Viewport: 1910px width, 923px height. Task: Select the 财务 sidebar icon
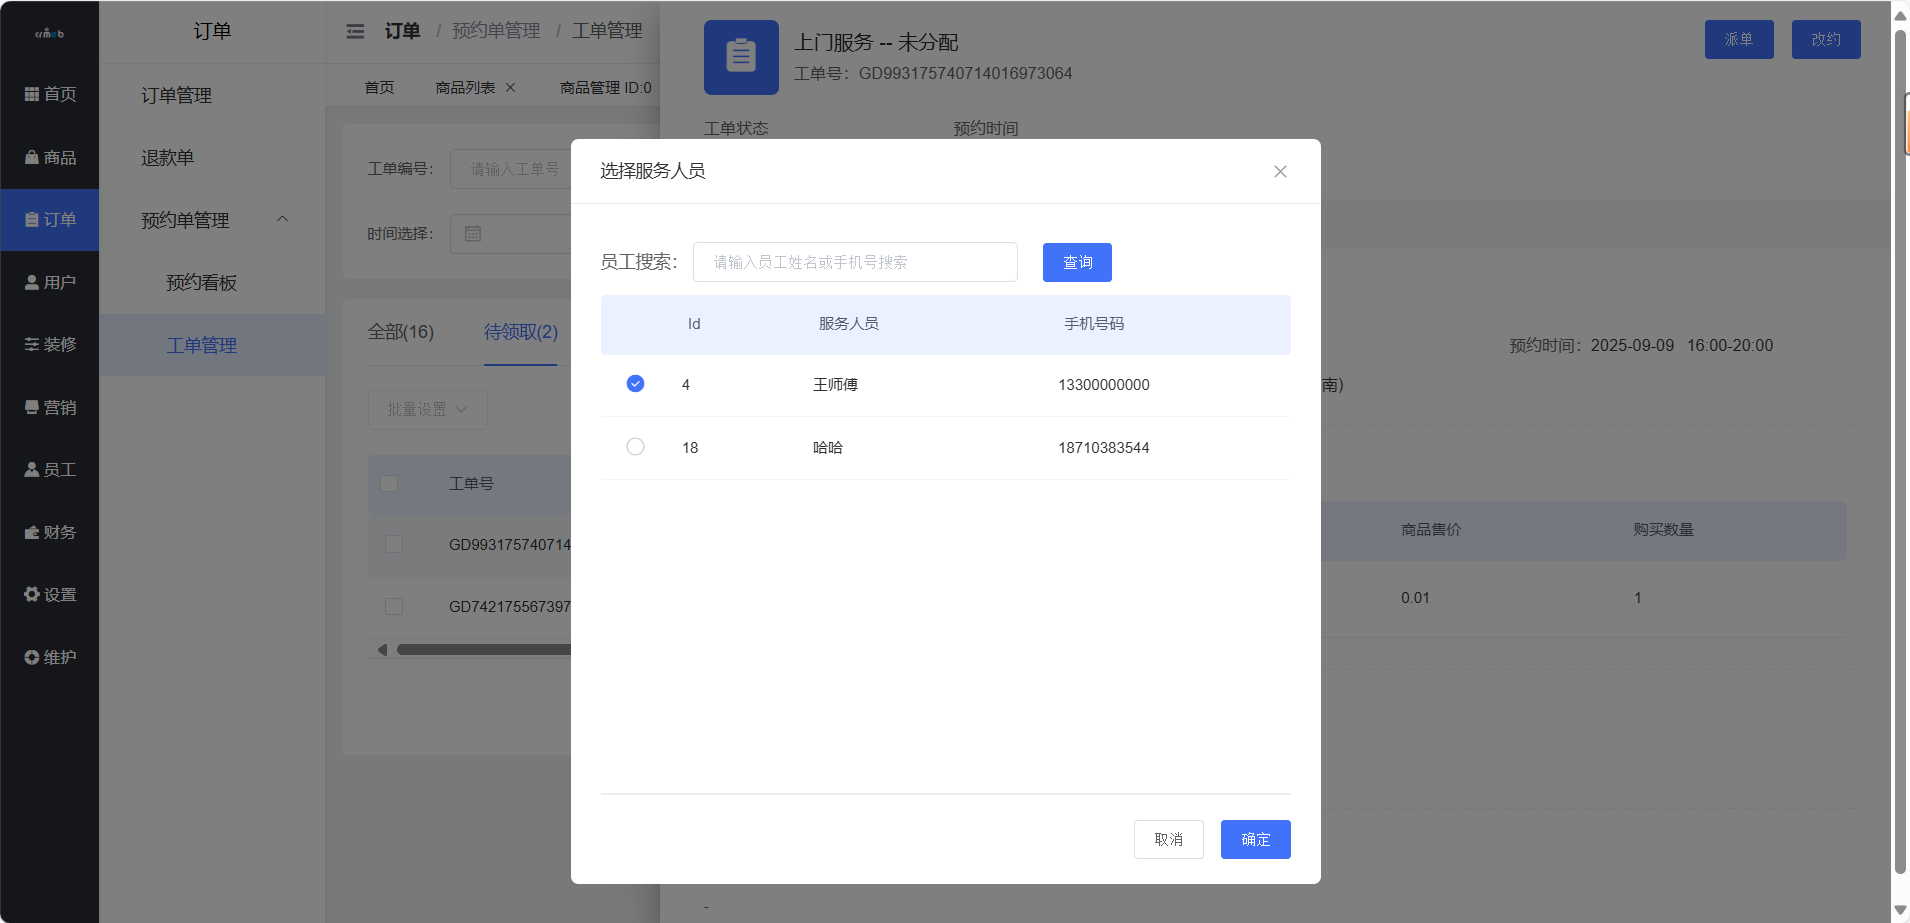(x=50, y=531)
